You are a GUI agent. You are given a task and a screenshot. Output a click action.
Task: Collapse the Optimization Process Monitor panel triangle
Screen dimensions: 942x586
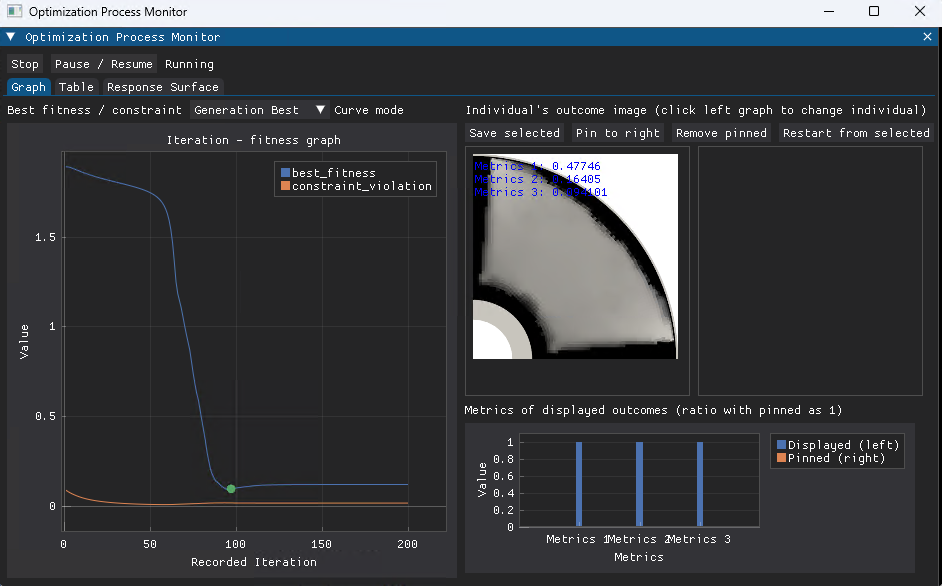[x=11, y=37]
